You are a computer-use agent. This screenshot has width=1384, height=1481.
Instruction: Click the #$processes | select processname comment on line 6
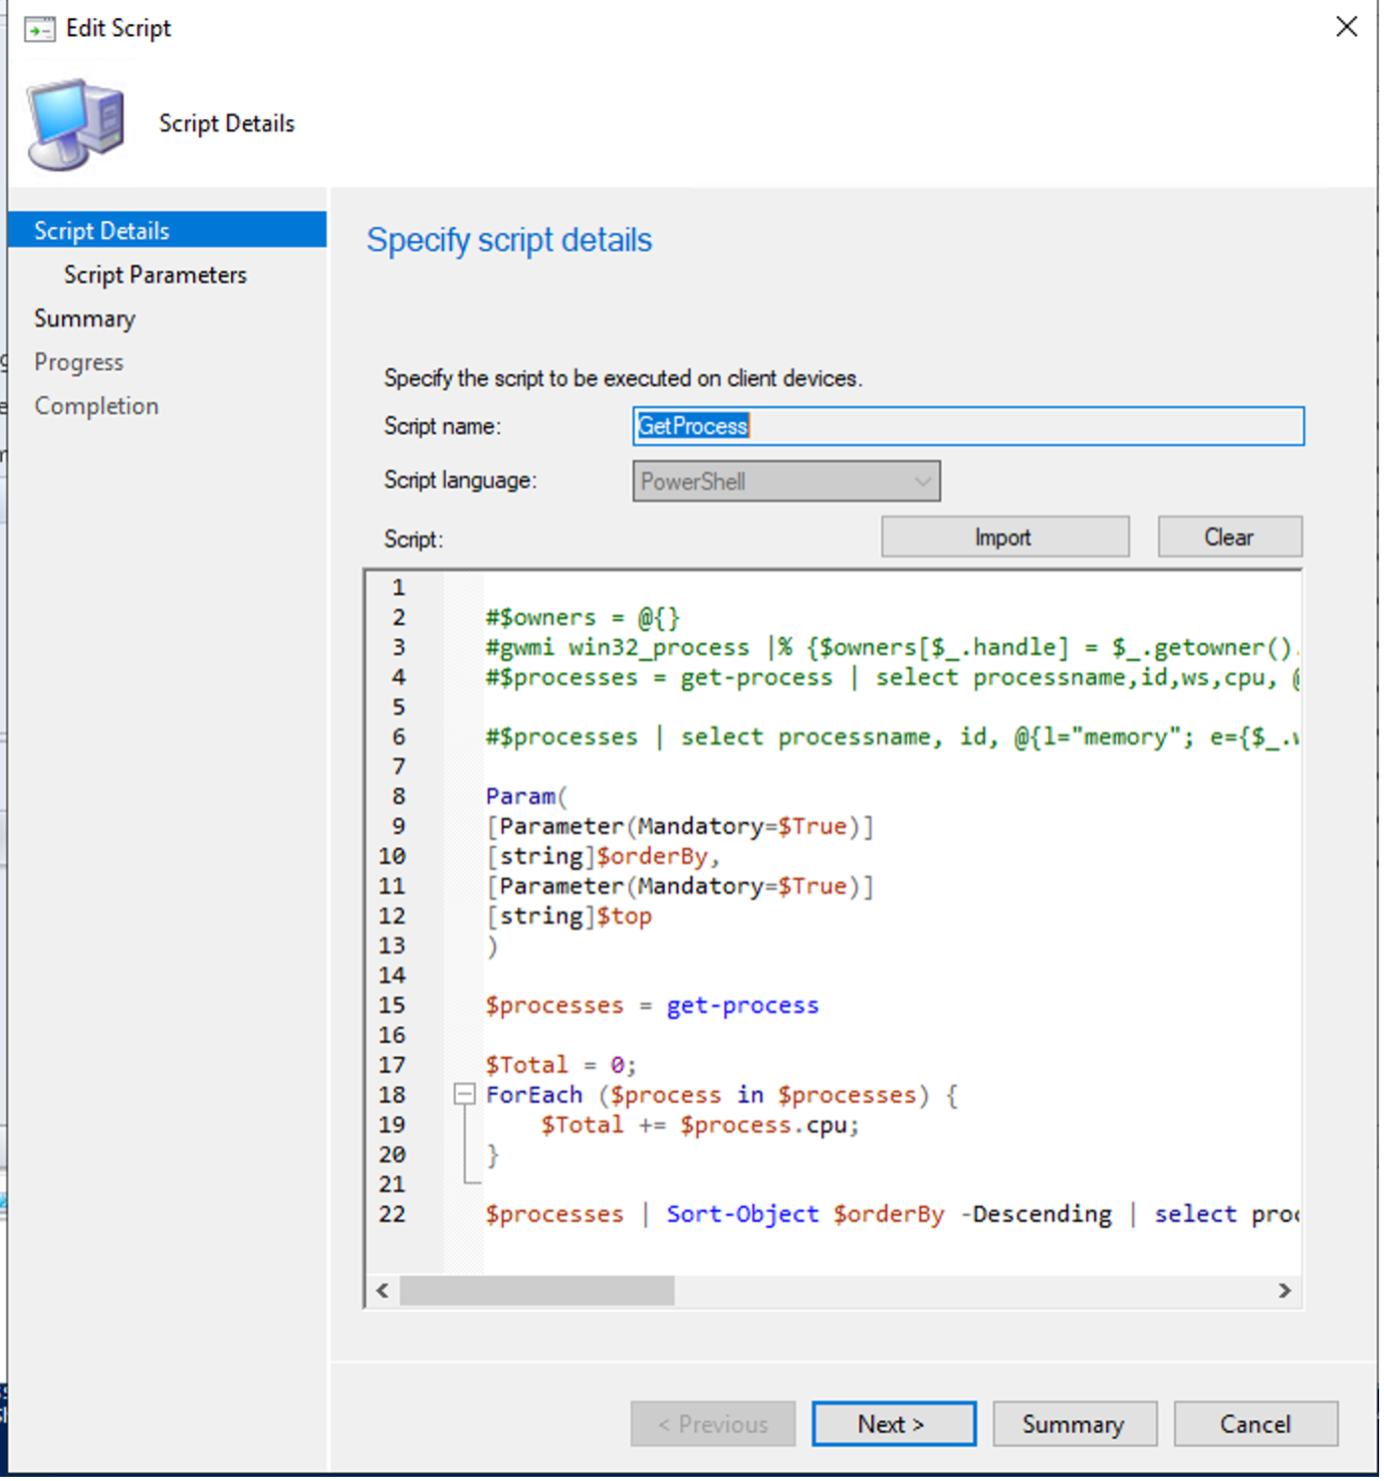892,739
